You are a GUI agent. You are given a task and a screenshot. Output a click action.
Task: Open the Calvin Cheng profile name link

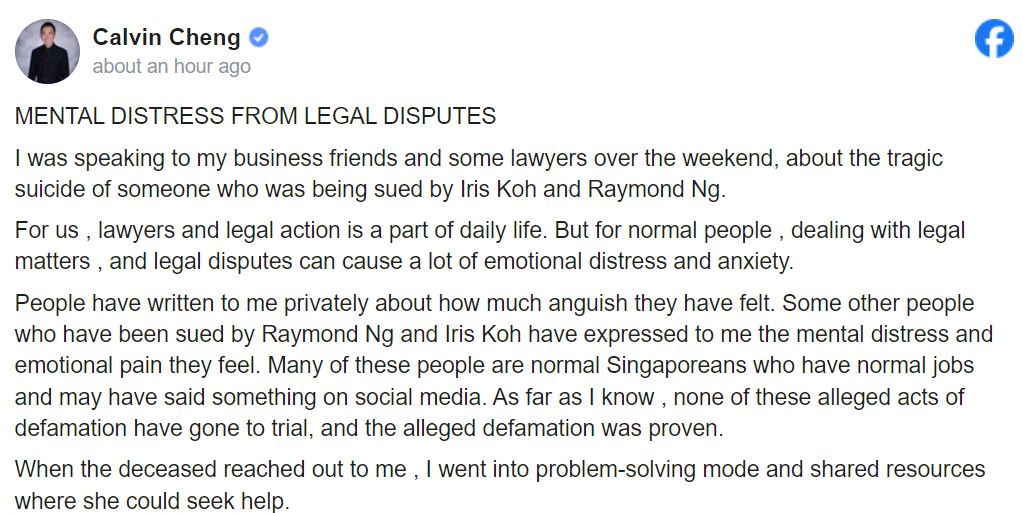coord(166,38)
